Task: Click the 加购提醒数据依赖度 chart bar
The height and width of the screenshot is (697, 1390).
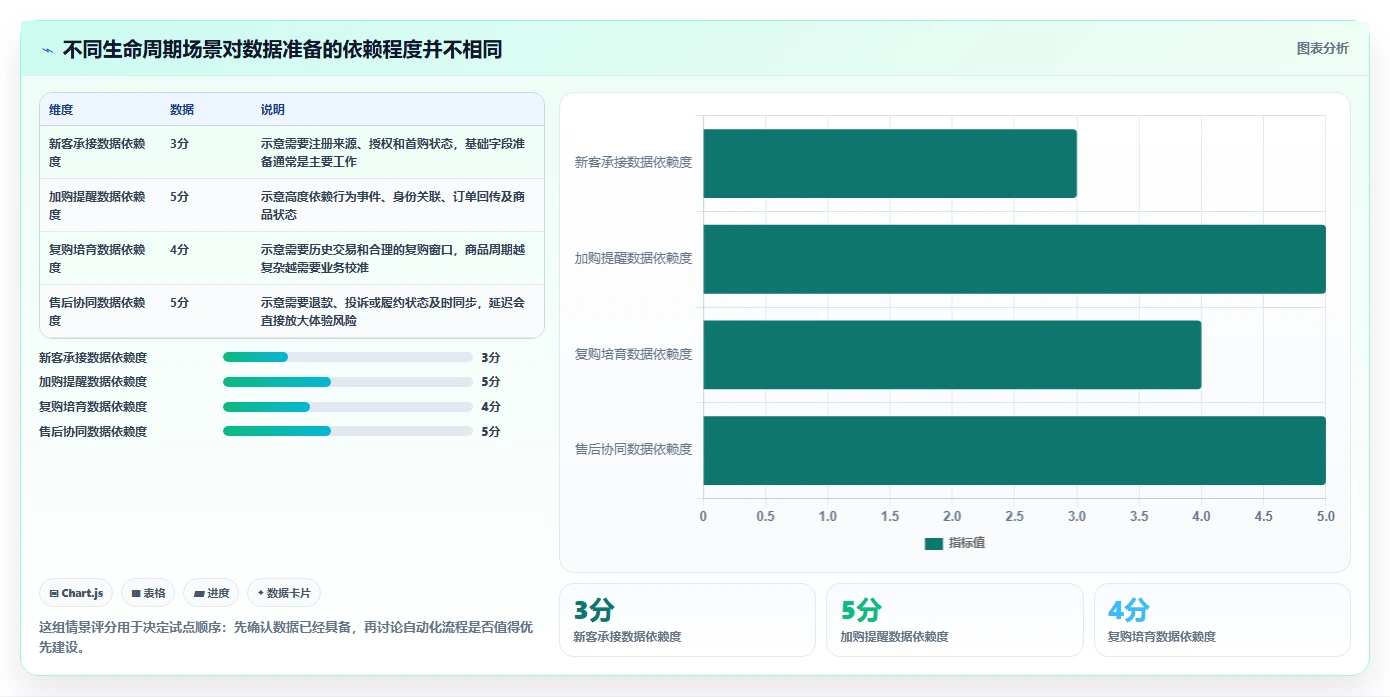Action: (x=1014, y=259)
